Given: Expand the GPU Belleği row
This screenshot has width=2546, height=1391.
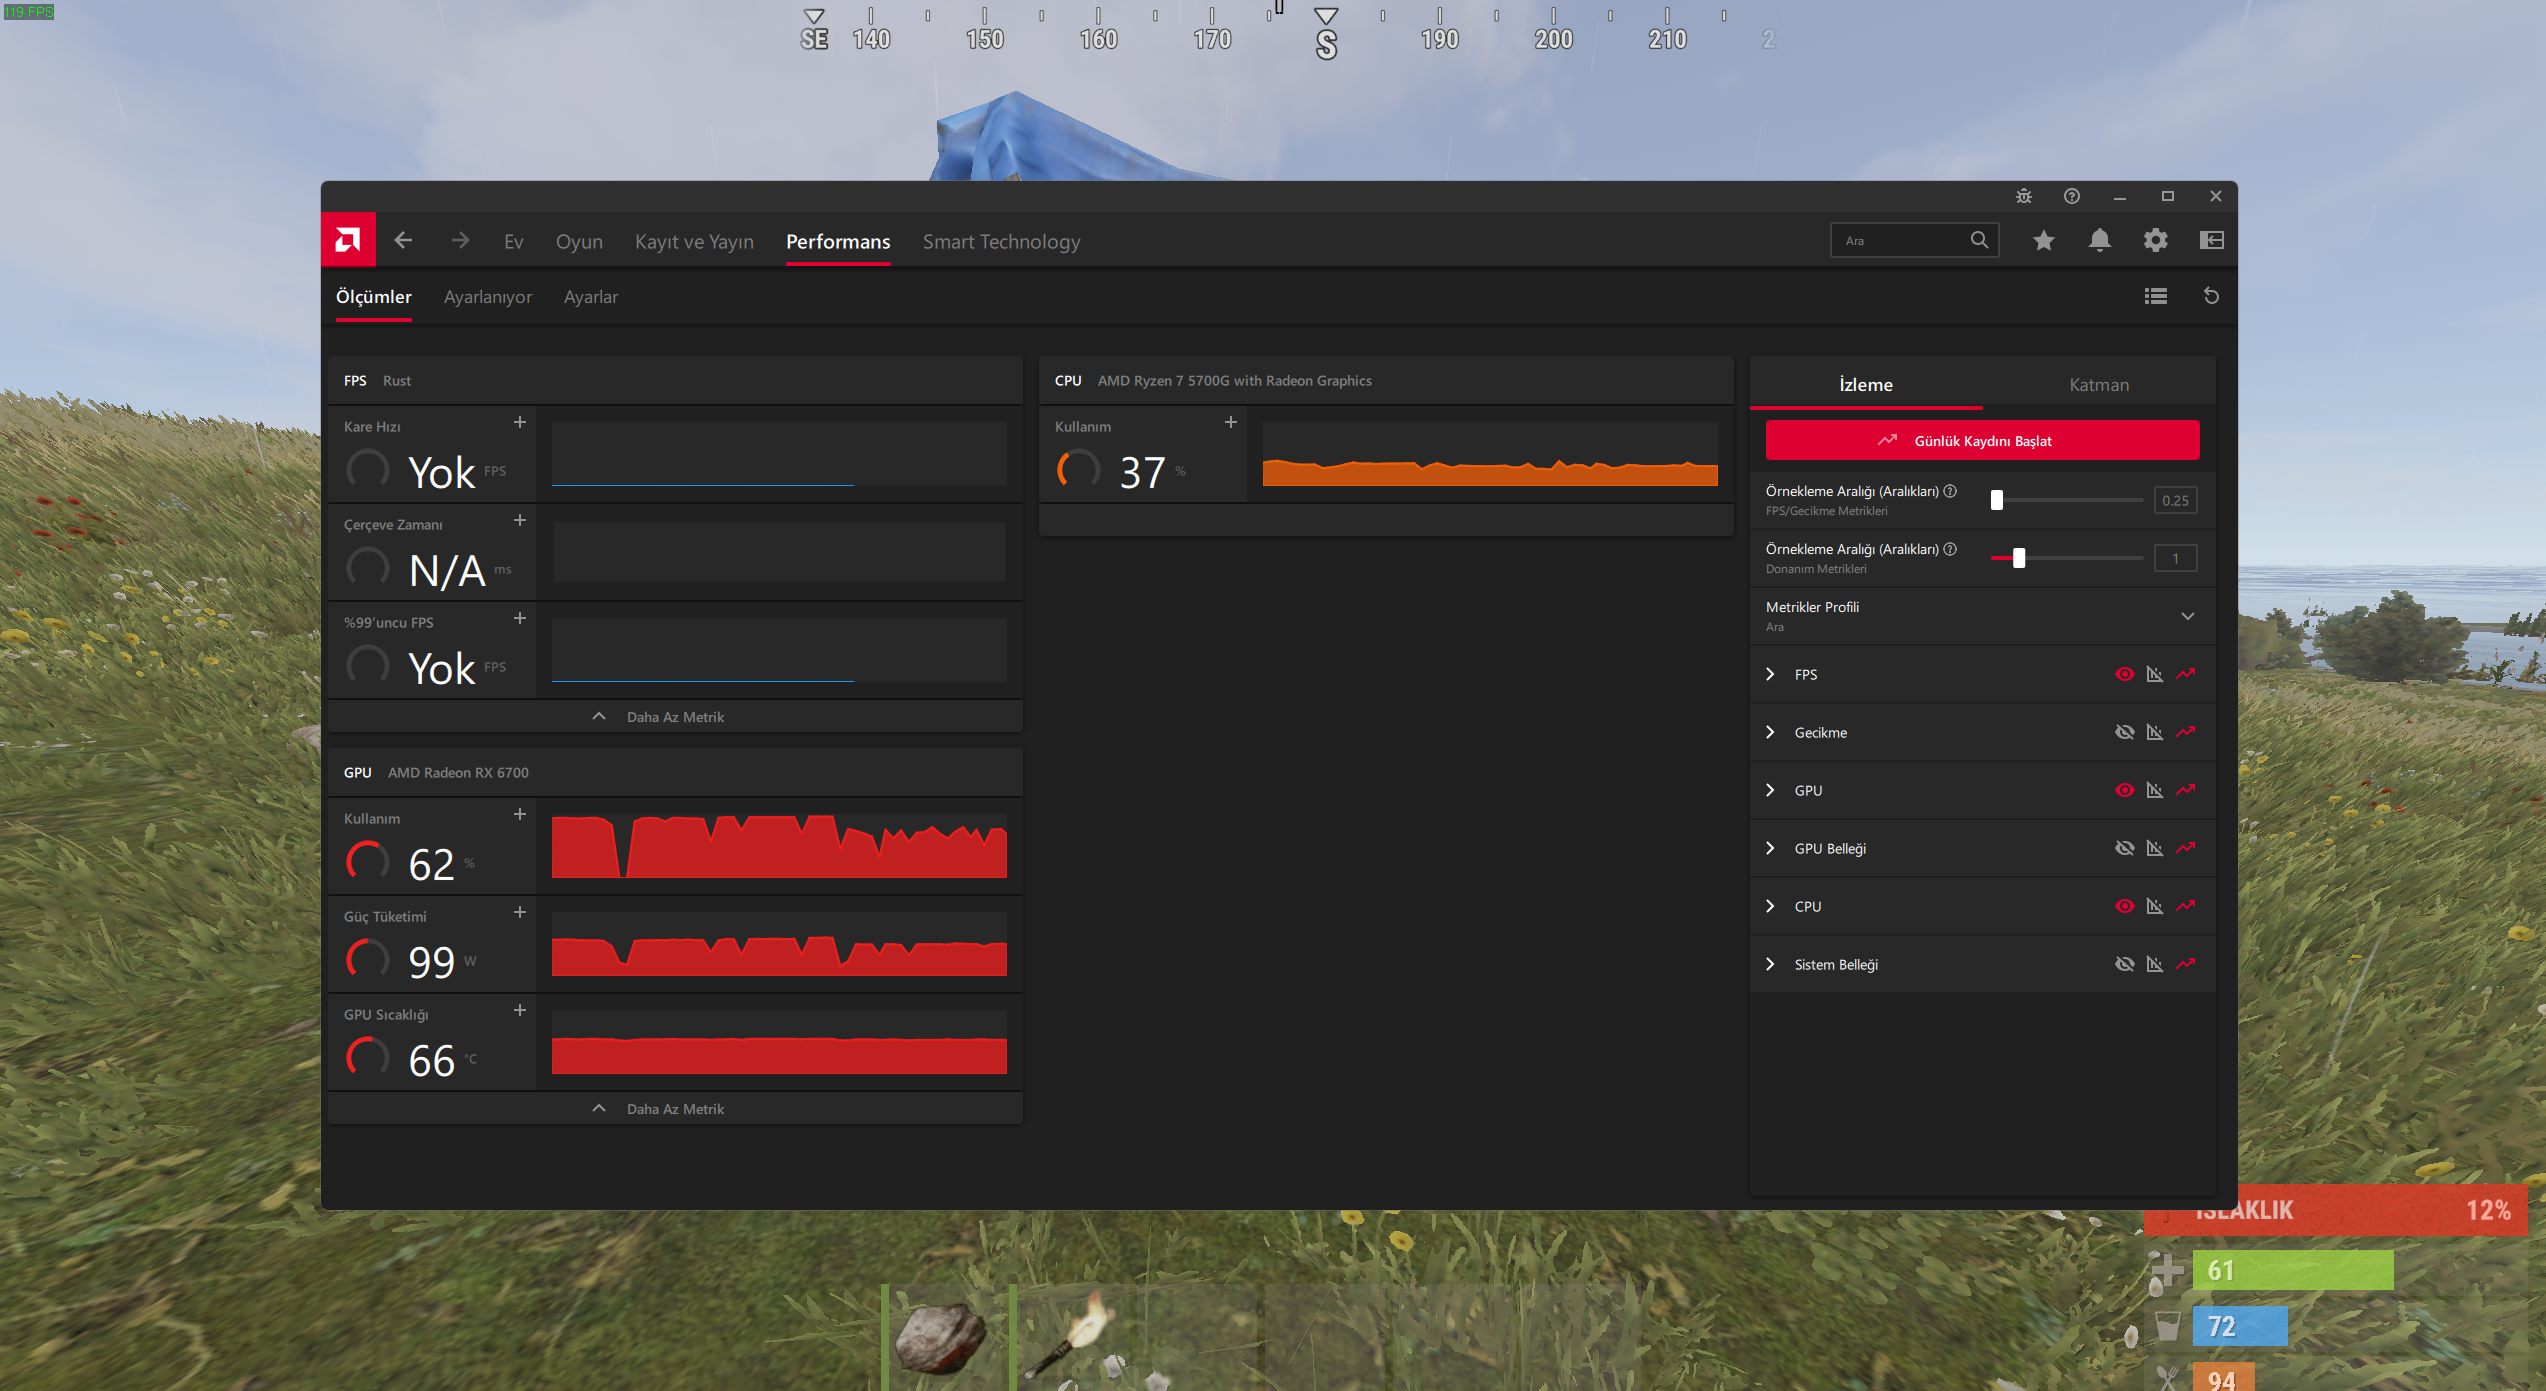Looking at the screenshot, I should pyautogui.click(x=1770, y=848).
